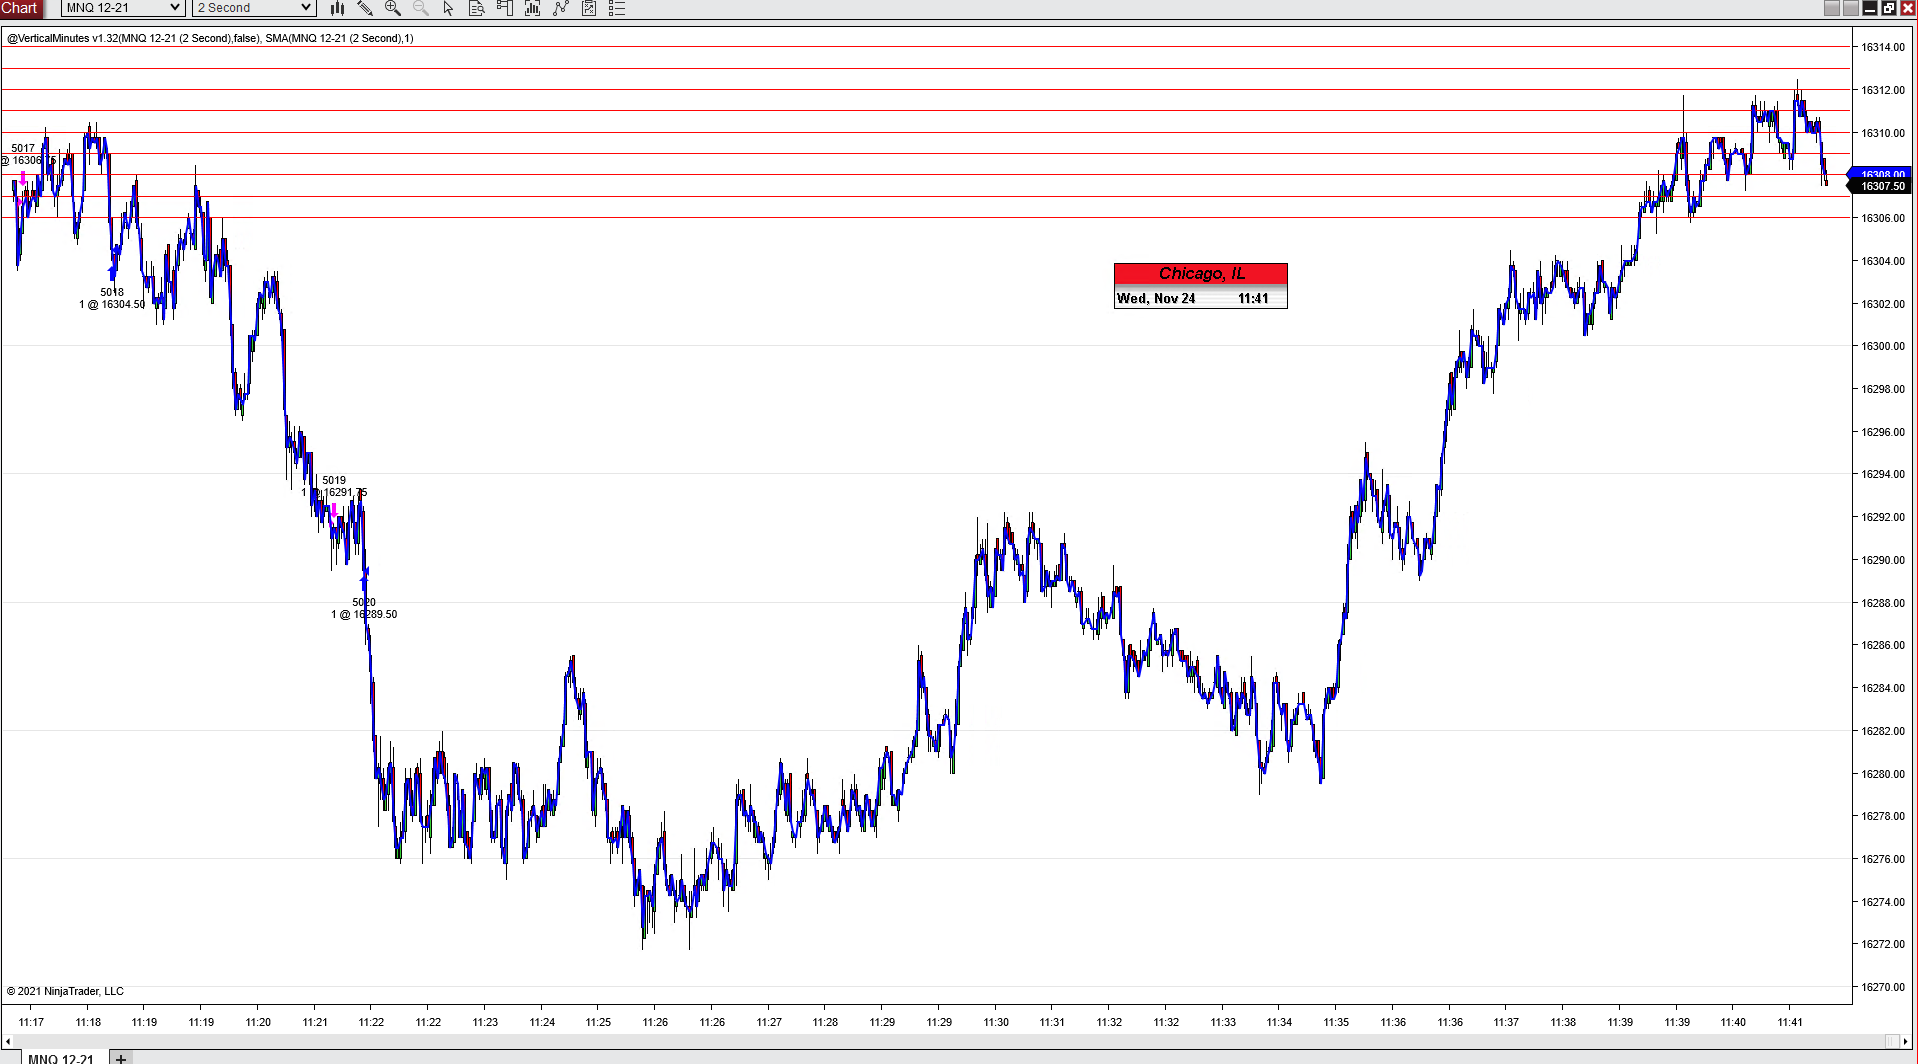Click the 16290.00 price axis label
Image resolution: width=1918 pixels, height=1064 pixels.
pos(1883,560)
